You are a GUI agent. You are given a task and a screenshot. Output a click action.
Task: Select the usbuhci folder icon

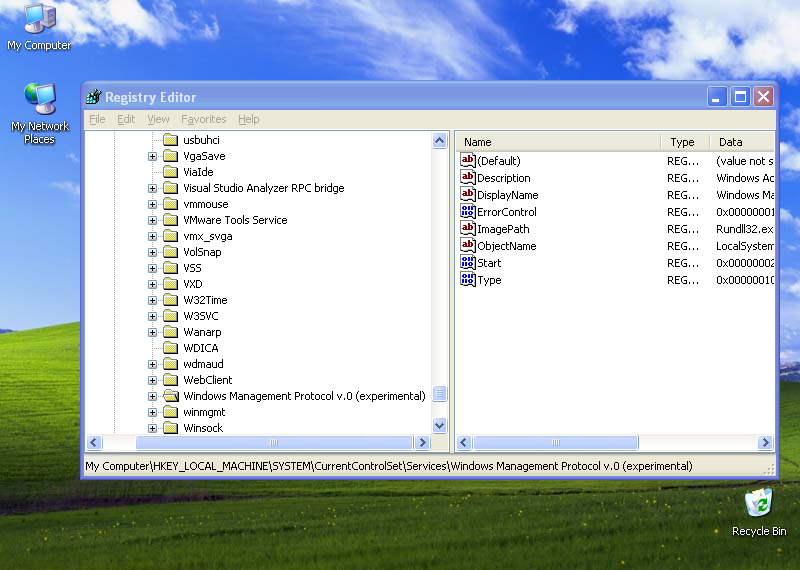coord(170,140)
